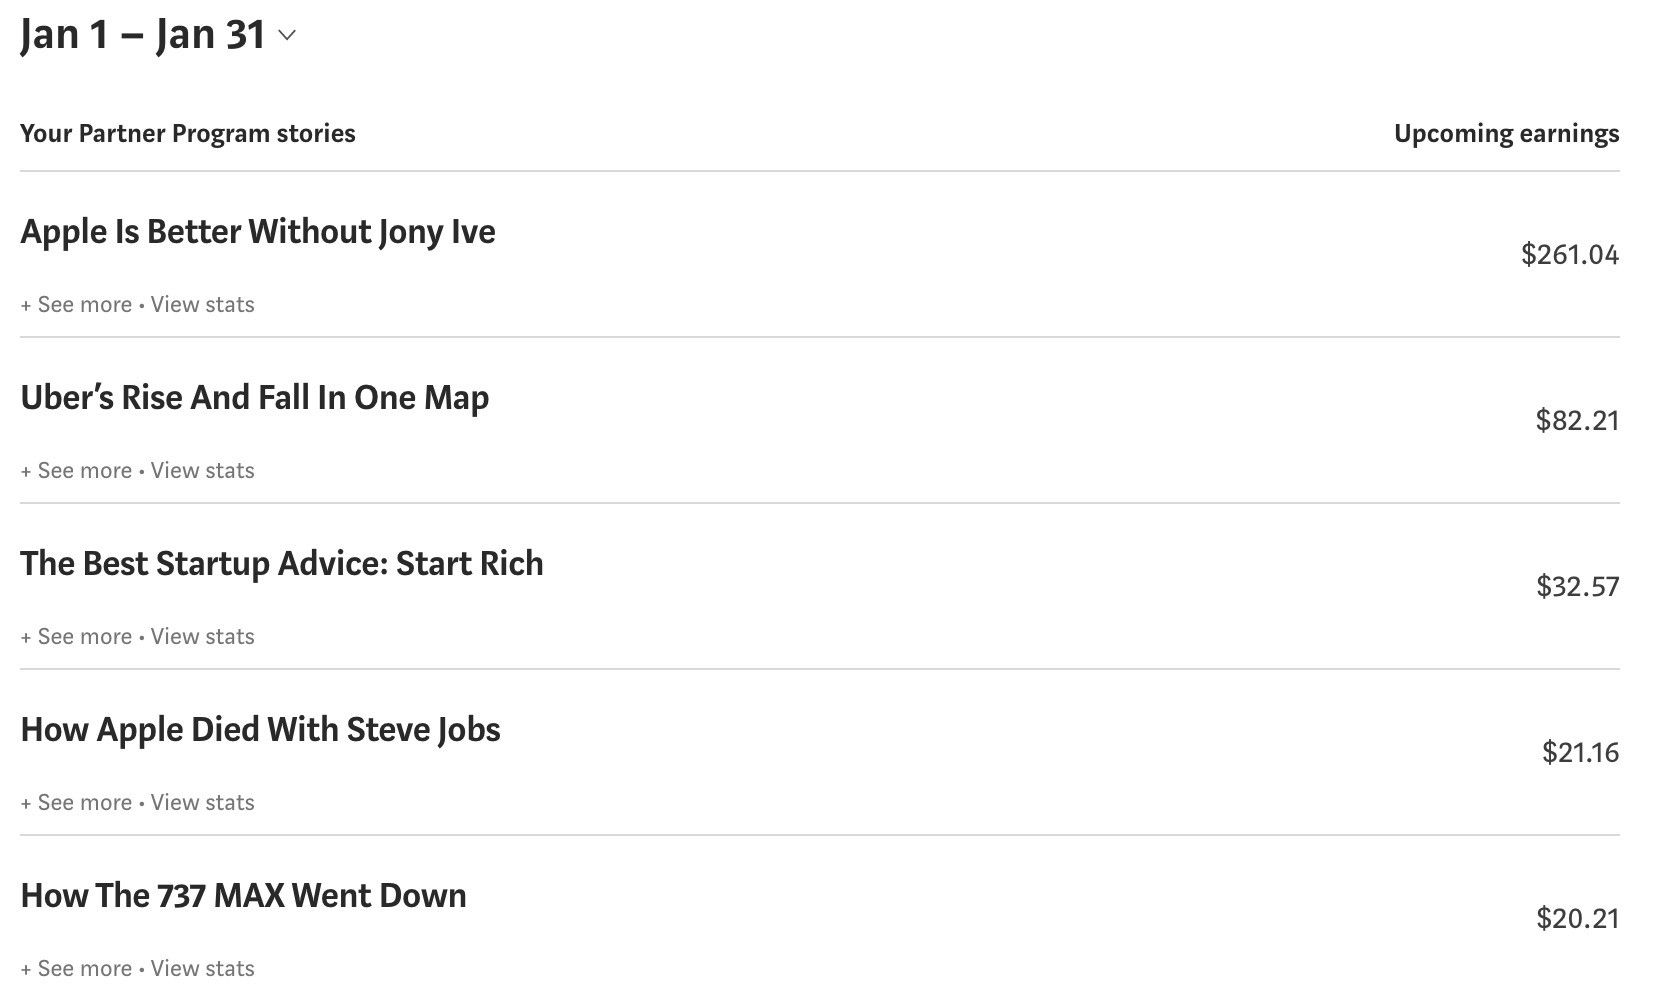This screenshot has width=1656, height=998.
Task: Click the $261.04 earnings amount
Action: click(1570, 255)
